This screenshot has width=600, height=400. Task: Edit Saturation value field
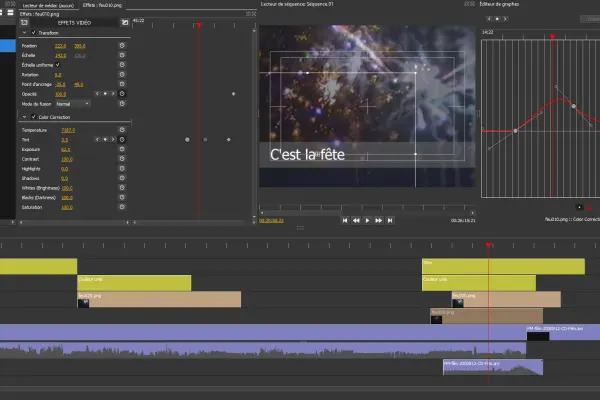[67, 207]
